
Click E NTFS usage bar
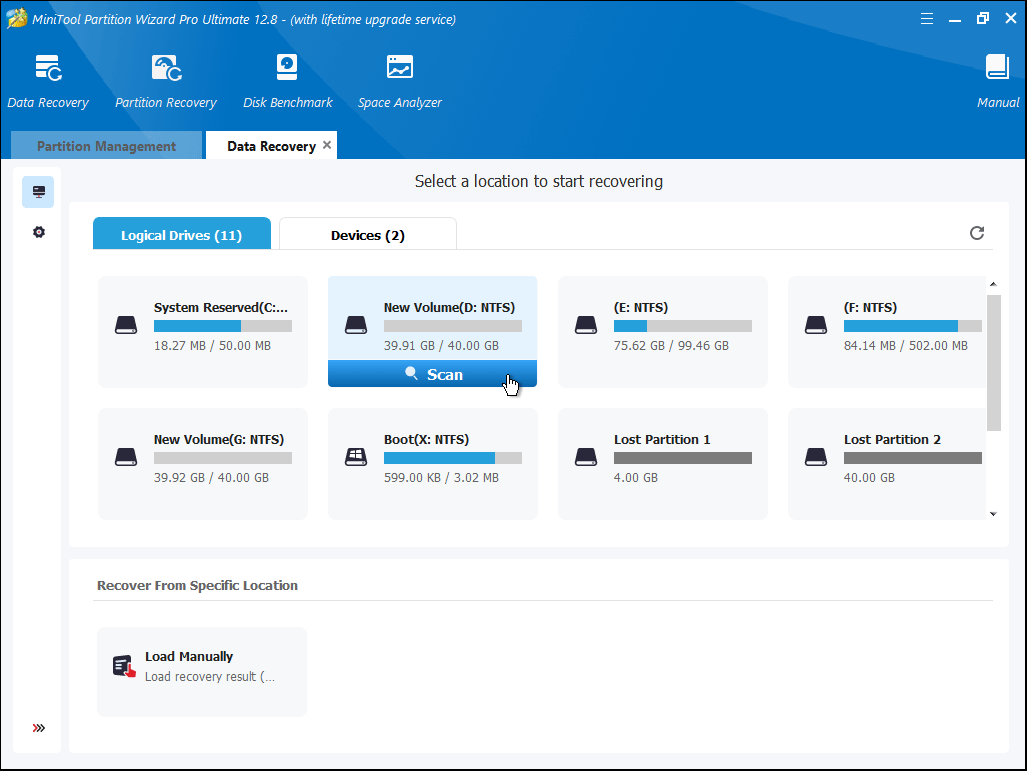pyautogui.click(x=682, y=326)
